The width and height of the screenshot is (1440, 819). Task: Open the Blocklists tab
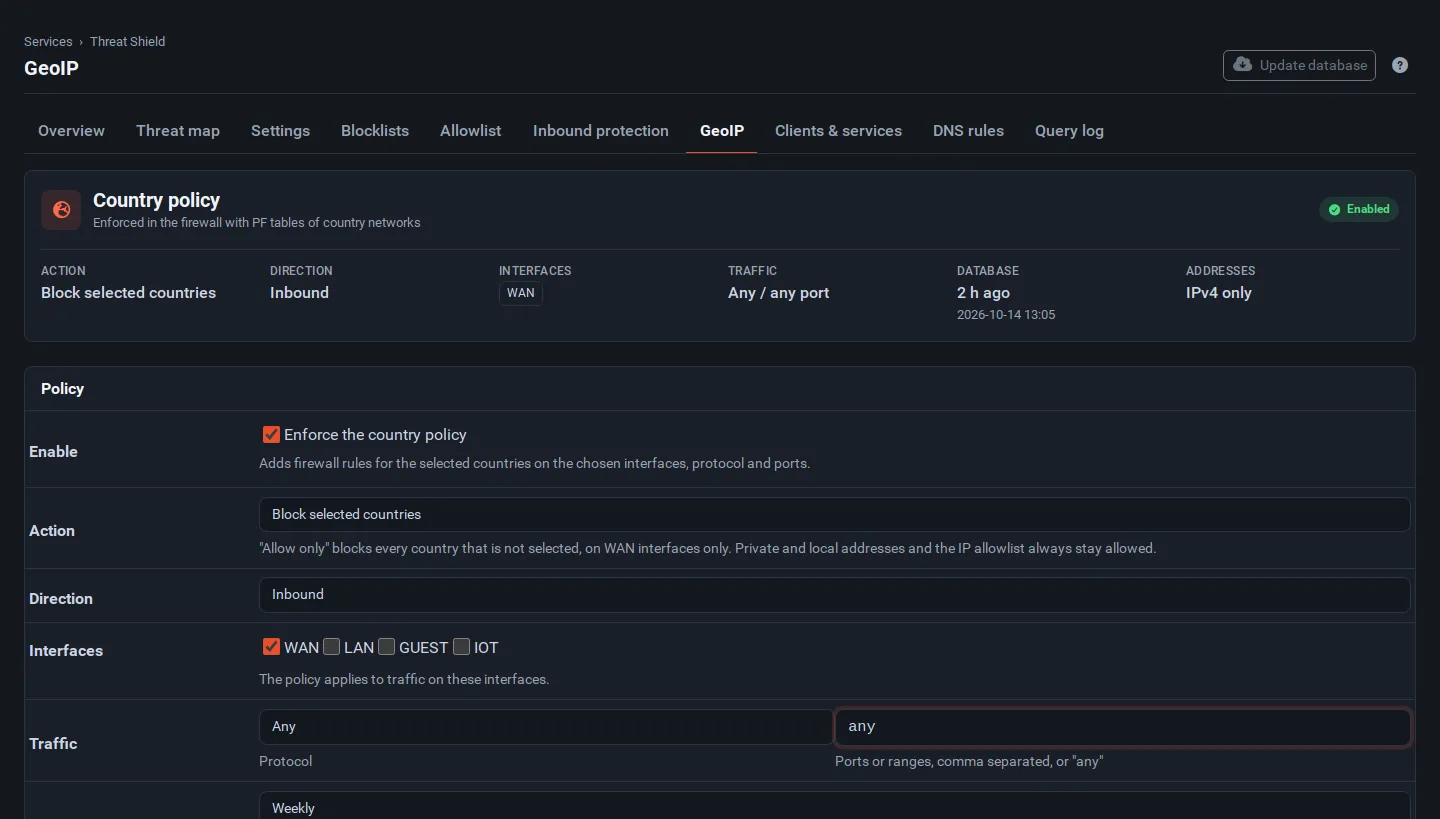pyautogui.click(x=375, y=131)
